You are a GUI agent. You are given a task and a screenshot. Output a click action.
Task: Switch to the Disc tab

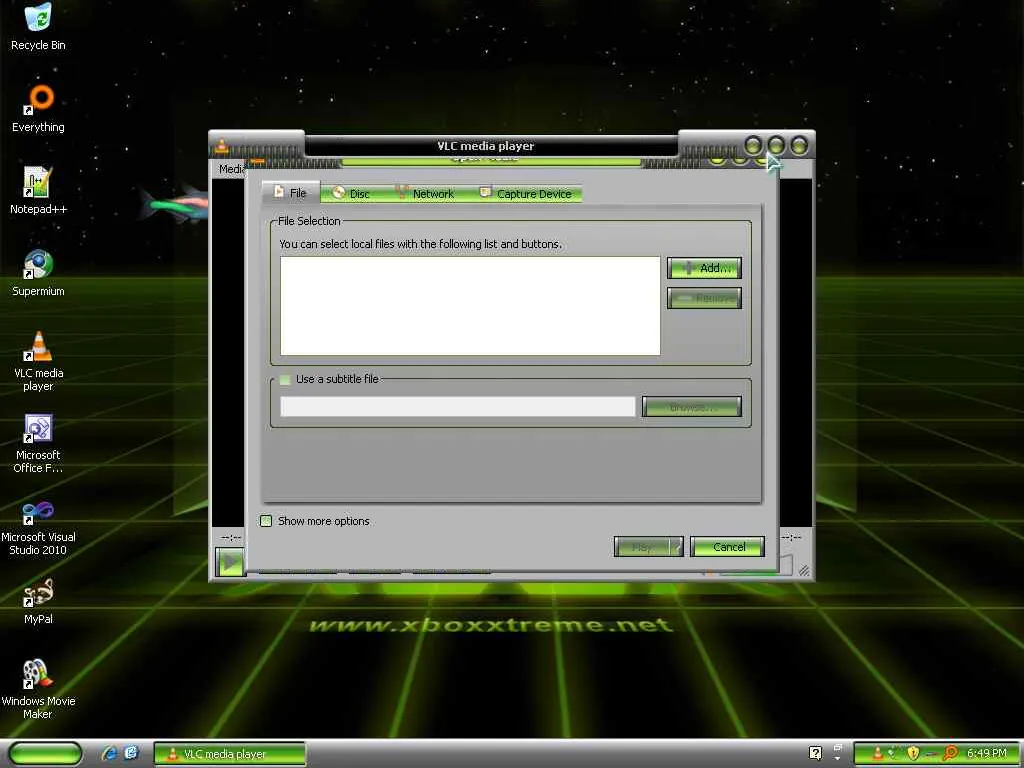point(351,193)
